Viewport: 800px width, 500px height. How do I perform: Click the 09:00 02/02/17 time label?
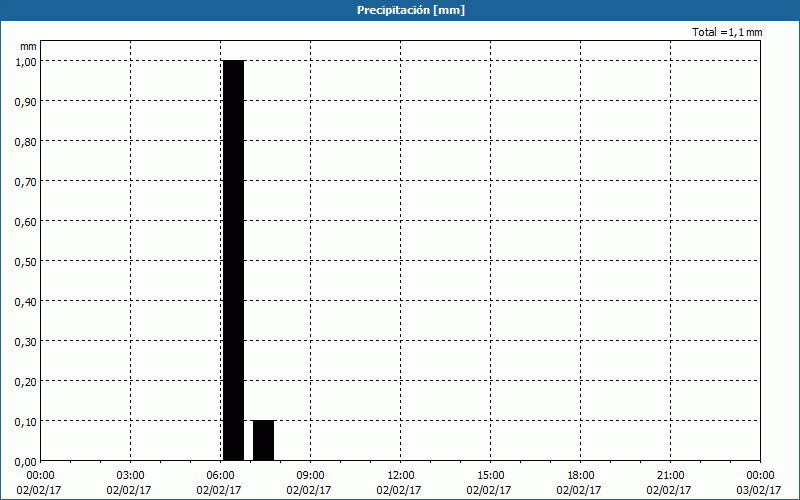coord(309,483)
